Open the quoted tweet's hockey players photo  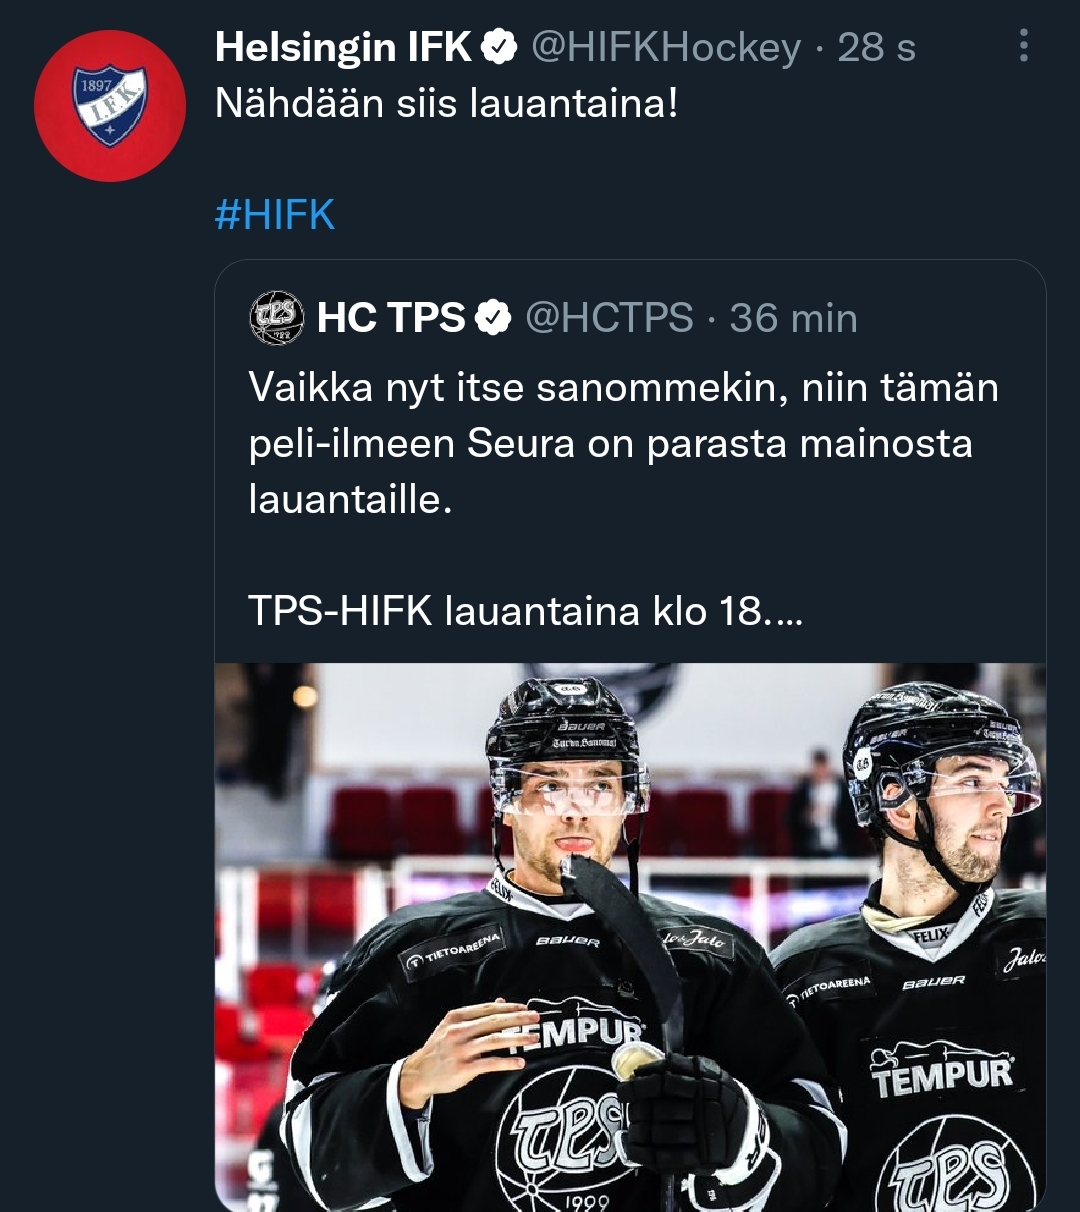pyautogui.click(x=630, y=936)
